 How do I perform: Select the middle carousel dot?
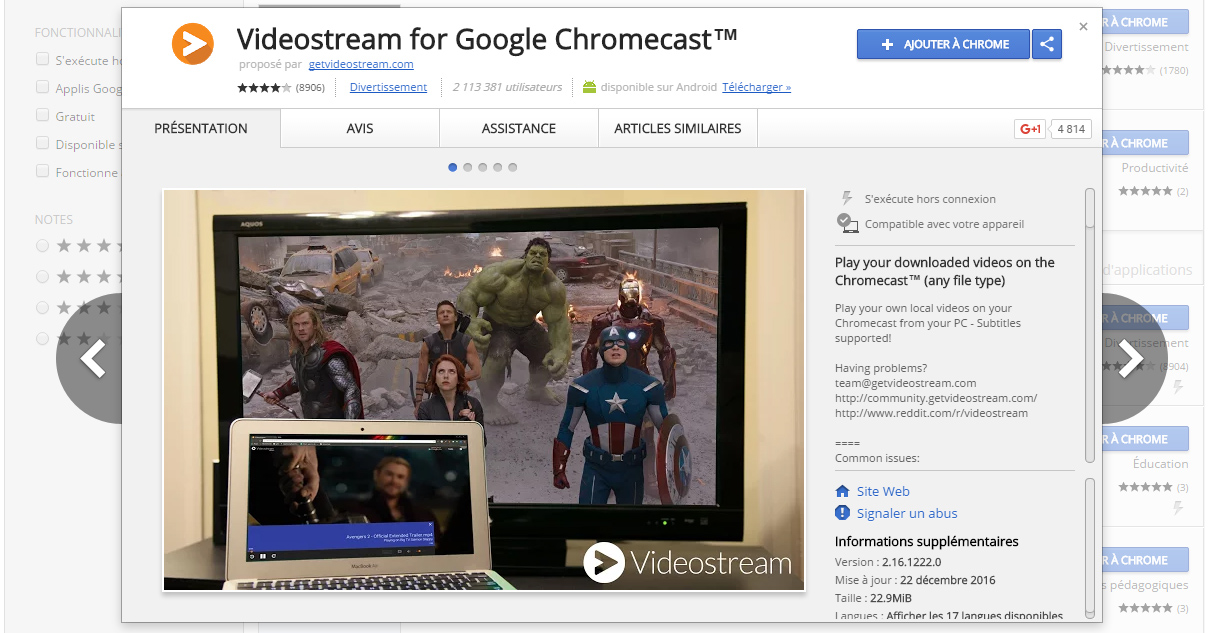(x=483, y=167)
